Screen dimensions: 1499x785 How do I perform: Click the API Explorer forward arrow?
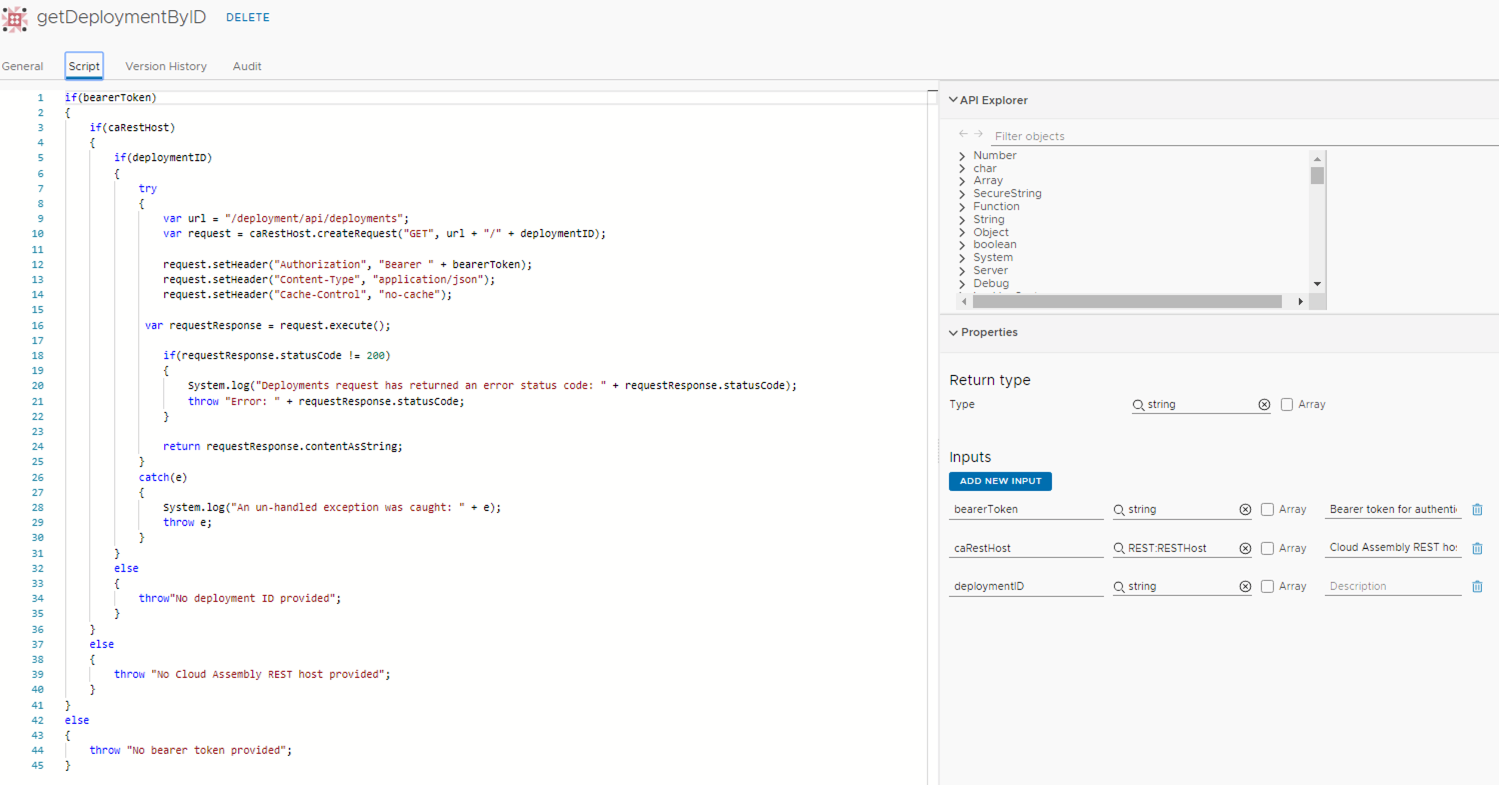978,134
